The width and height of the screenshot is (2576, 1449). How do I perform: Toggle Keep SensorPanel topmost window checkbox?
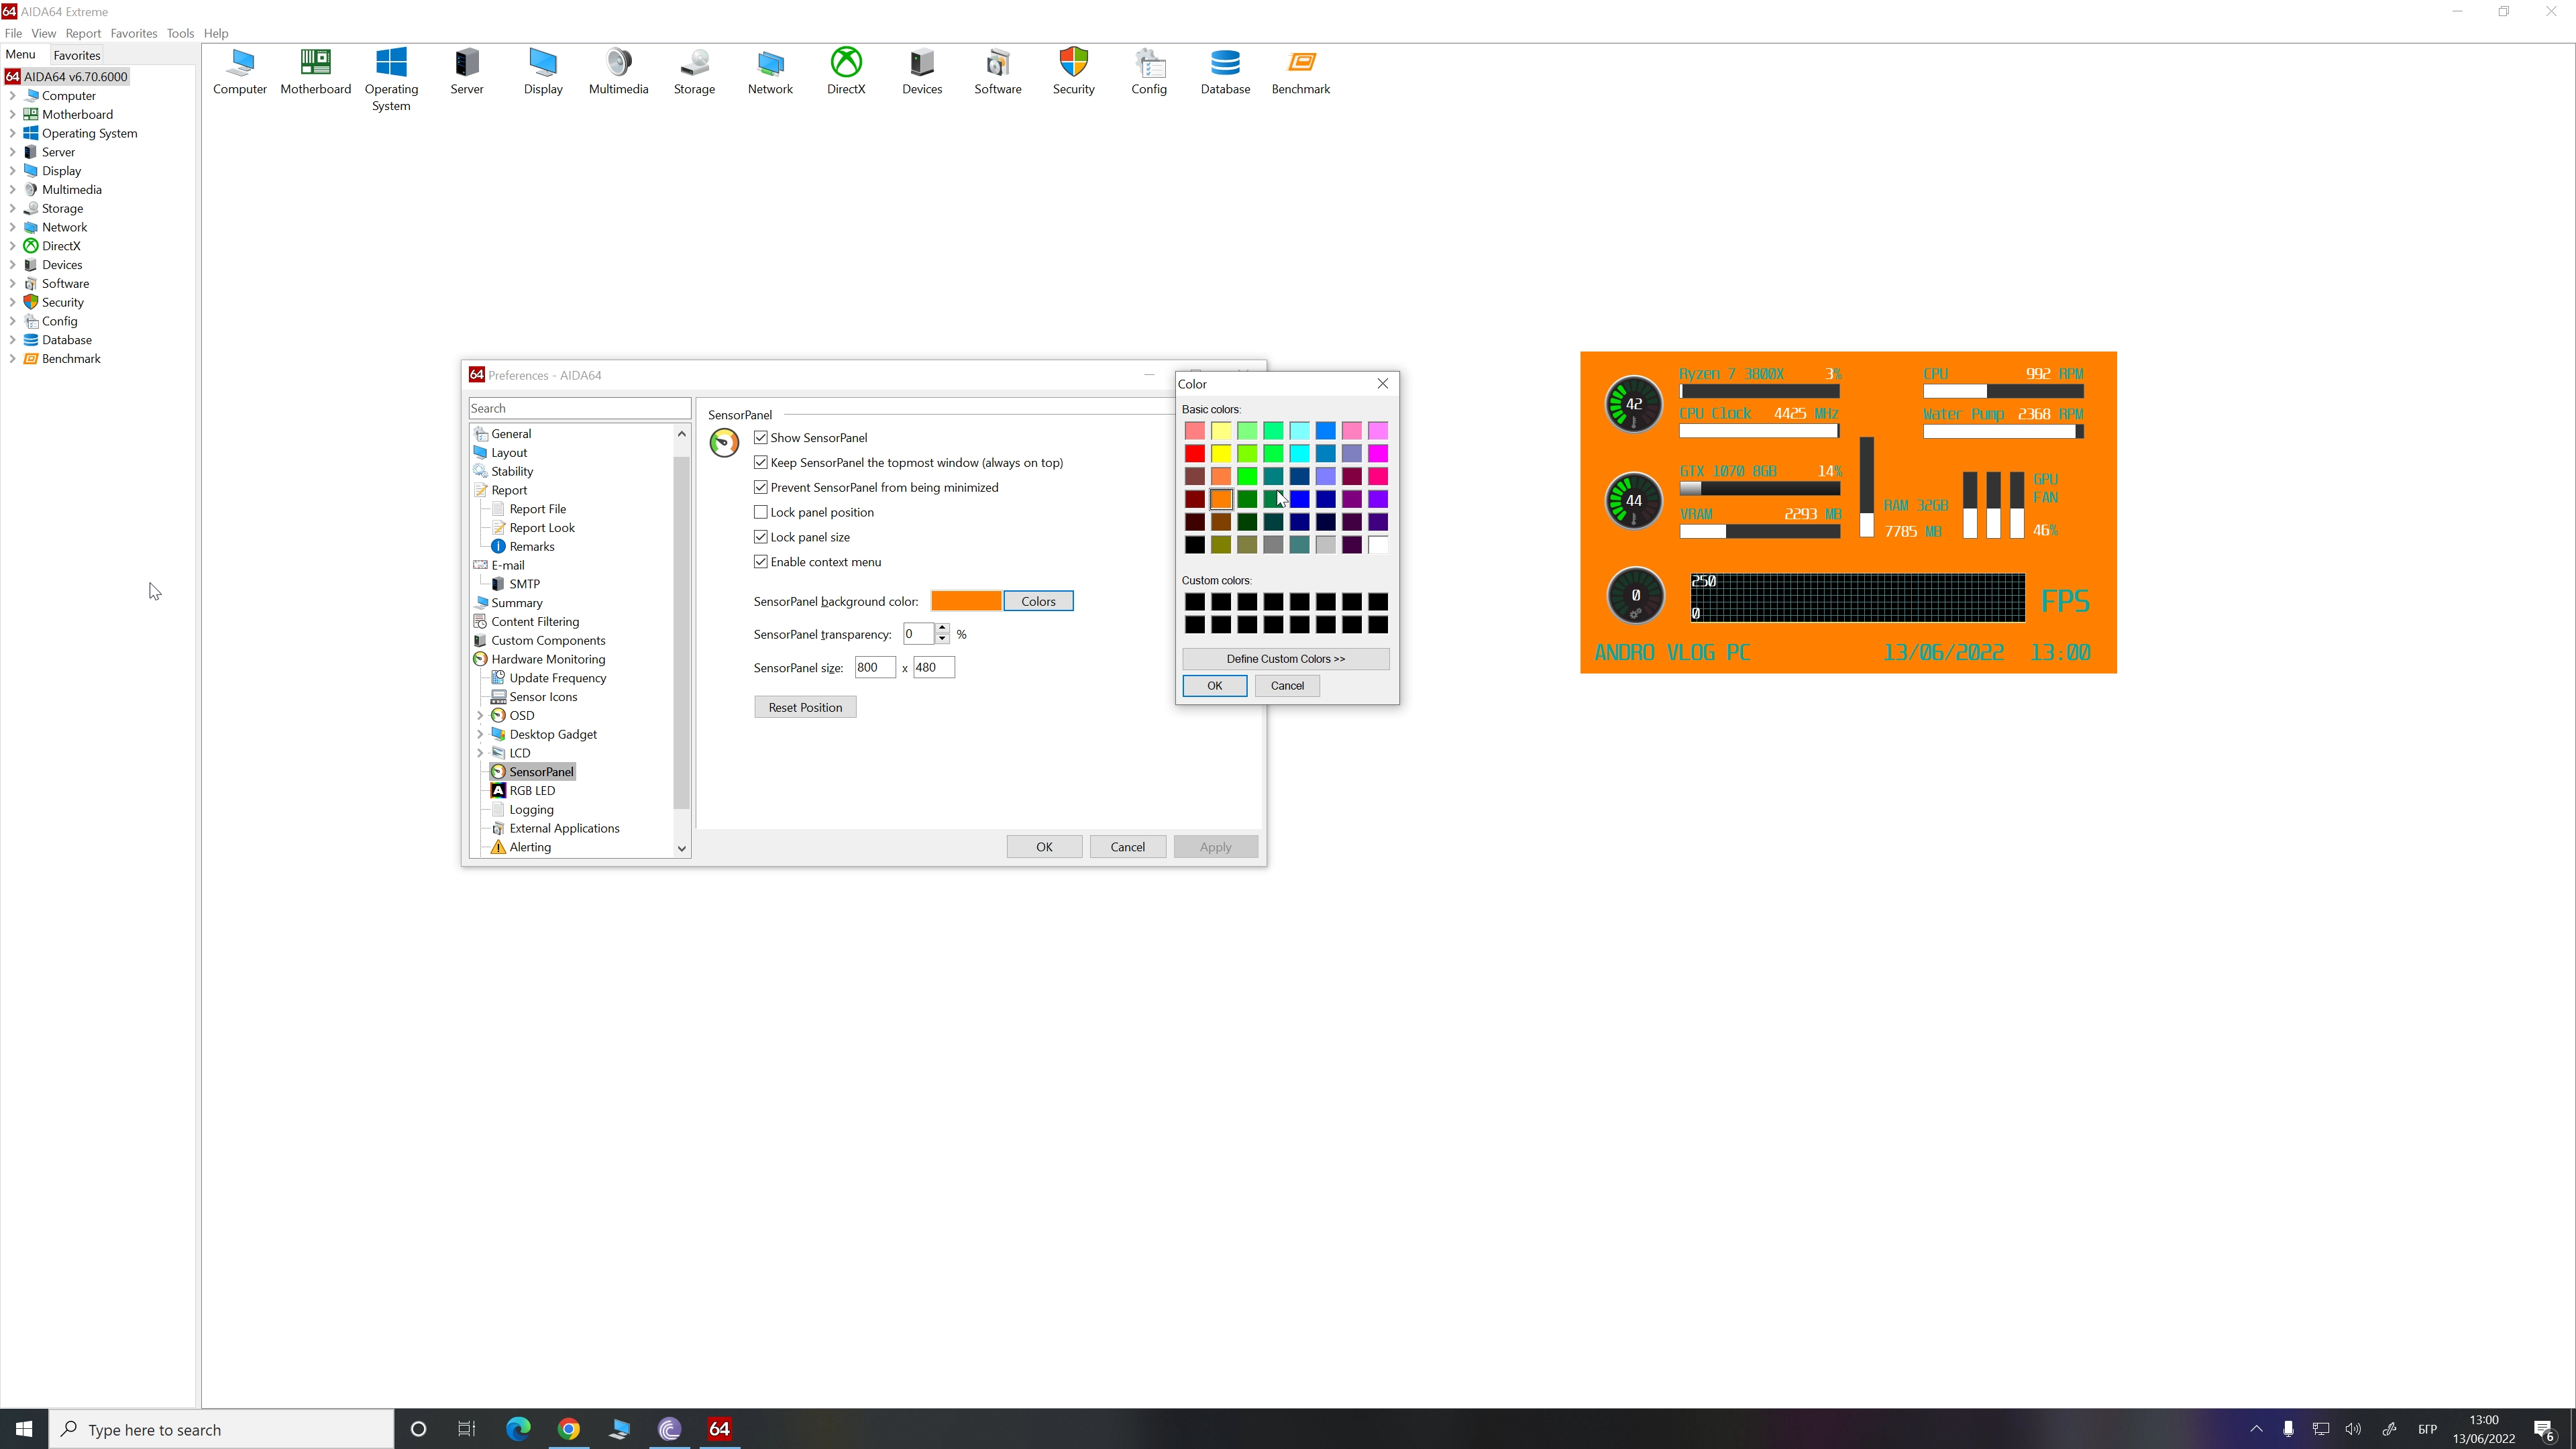(x=761, y=463)
